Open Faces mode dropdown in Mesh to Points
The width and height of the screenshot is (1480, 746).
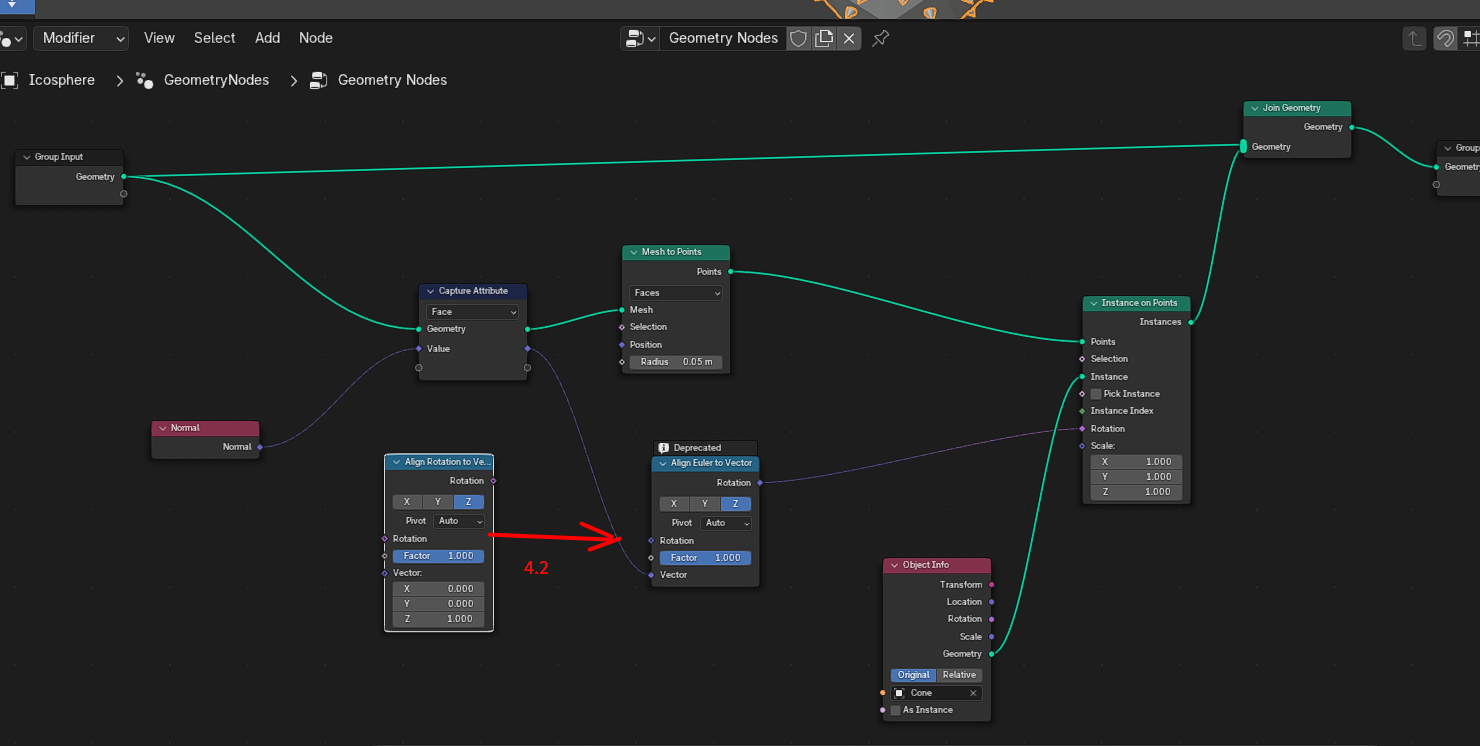(676, 293)
